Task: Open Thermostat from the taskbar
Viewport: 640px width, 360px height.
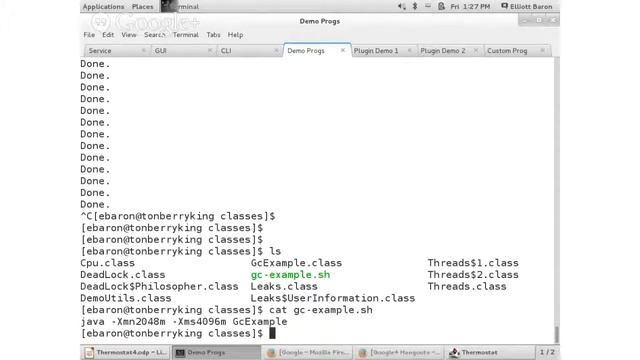Action: 490,352
